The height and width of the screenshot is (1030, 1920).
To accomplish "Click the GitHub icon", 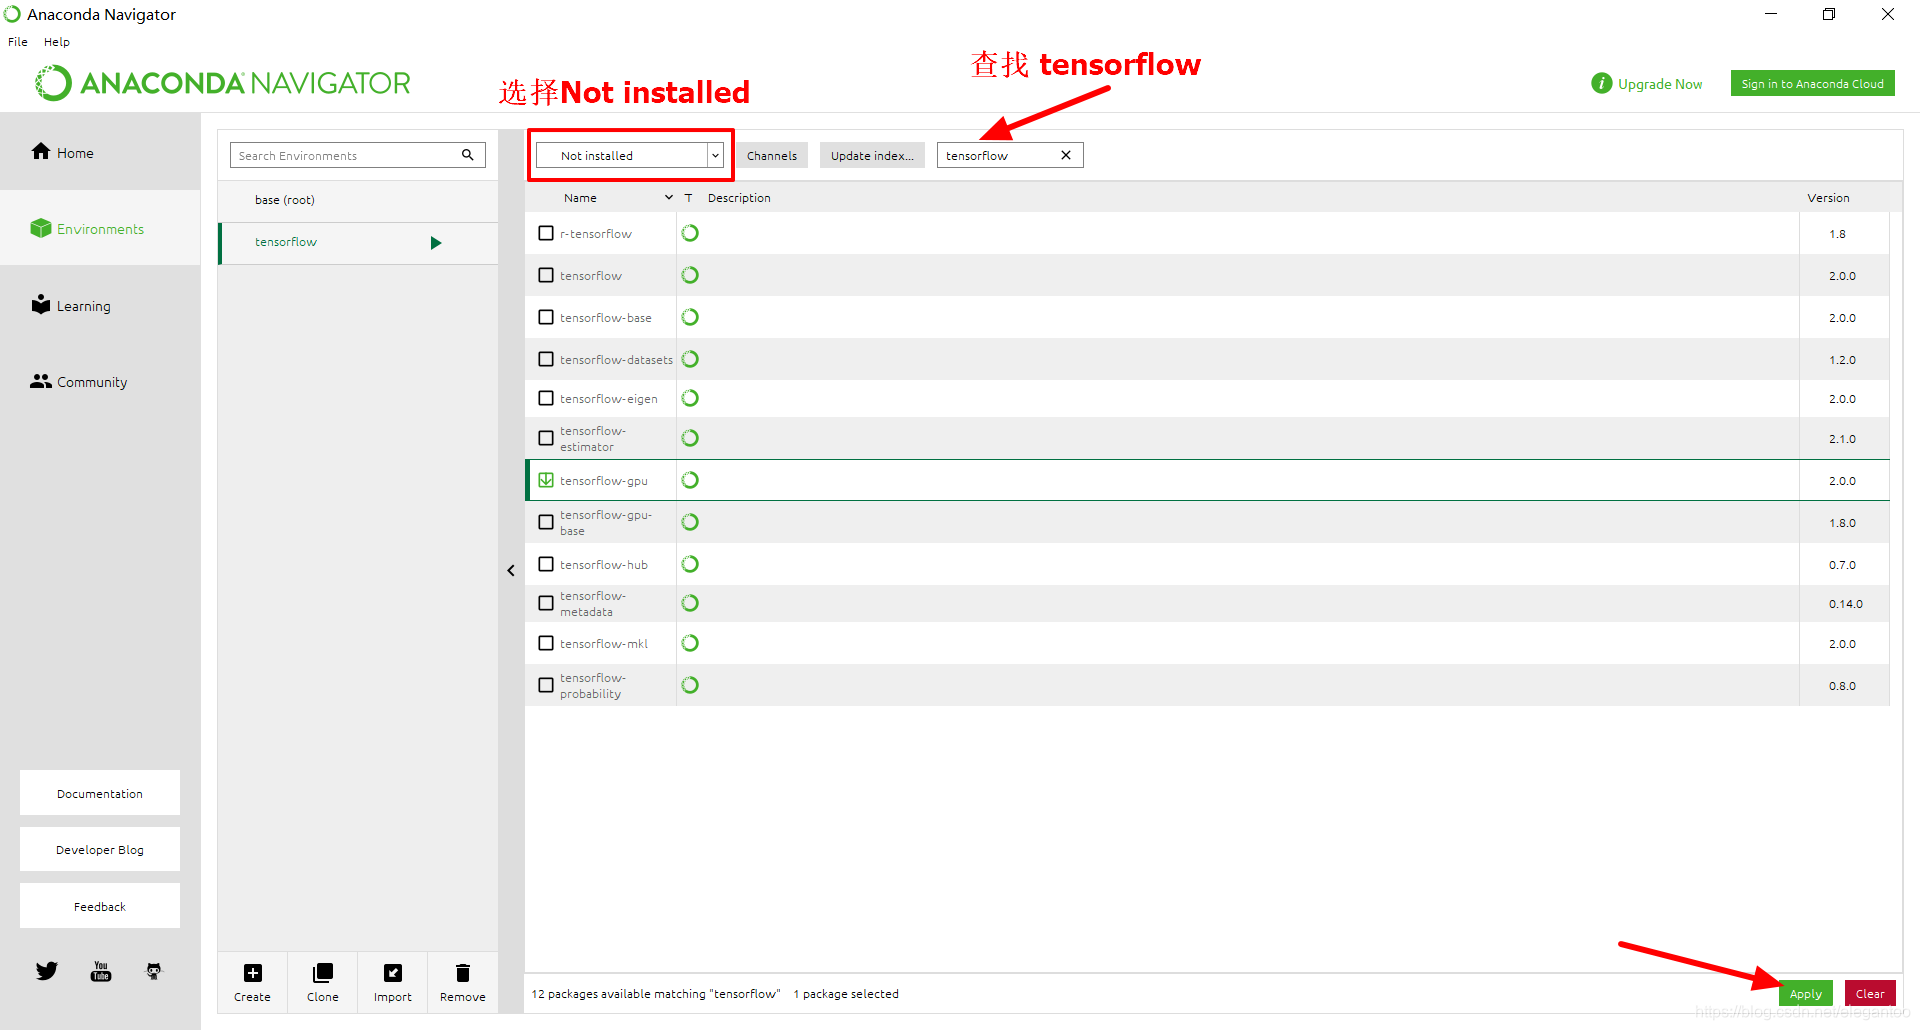I will coord(154,971).
